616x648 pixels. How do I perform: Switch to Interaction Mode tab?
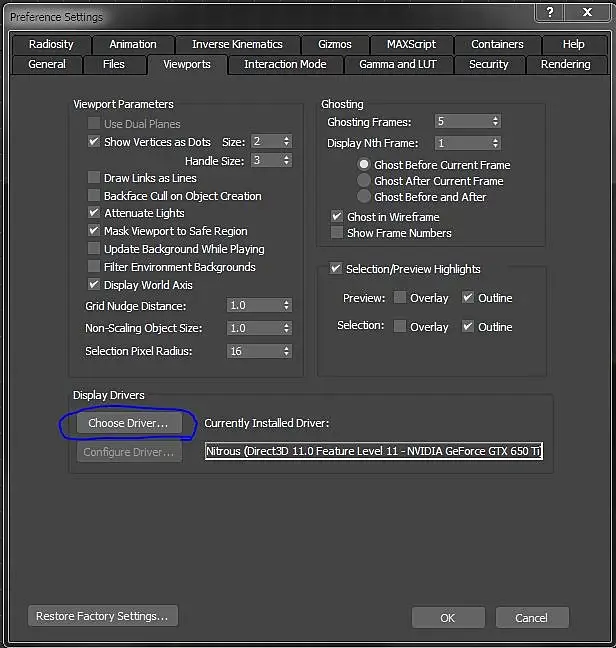(x=285, y=64)
